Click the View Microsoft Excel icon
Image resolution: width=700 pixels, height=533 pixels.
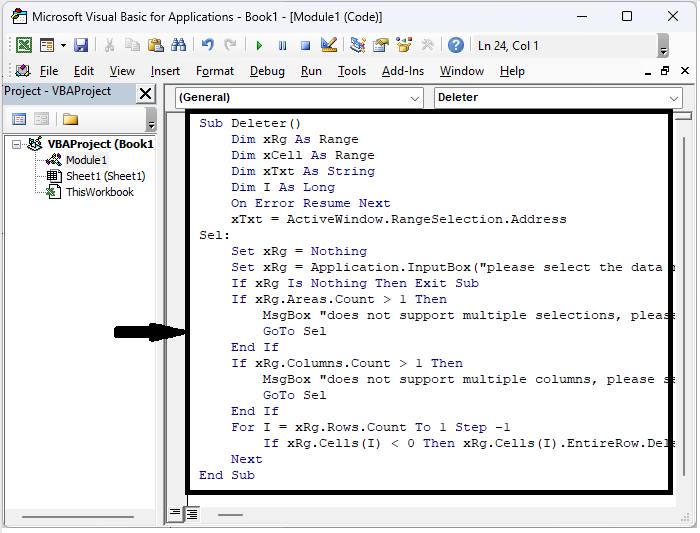(x=24, y=45)
